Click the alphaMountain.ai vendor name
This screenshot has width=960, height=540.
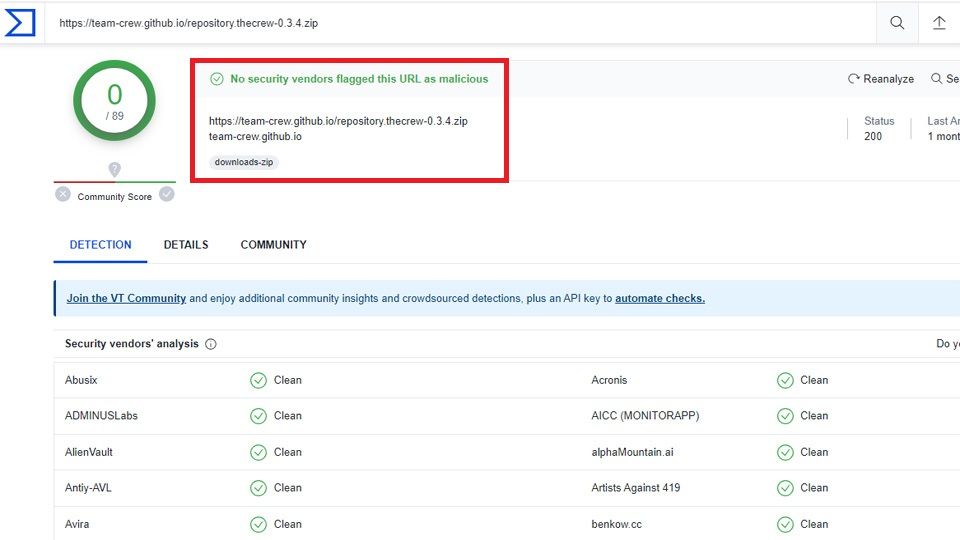(x=632, y=452)
